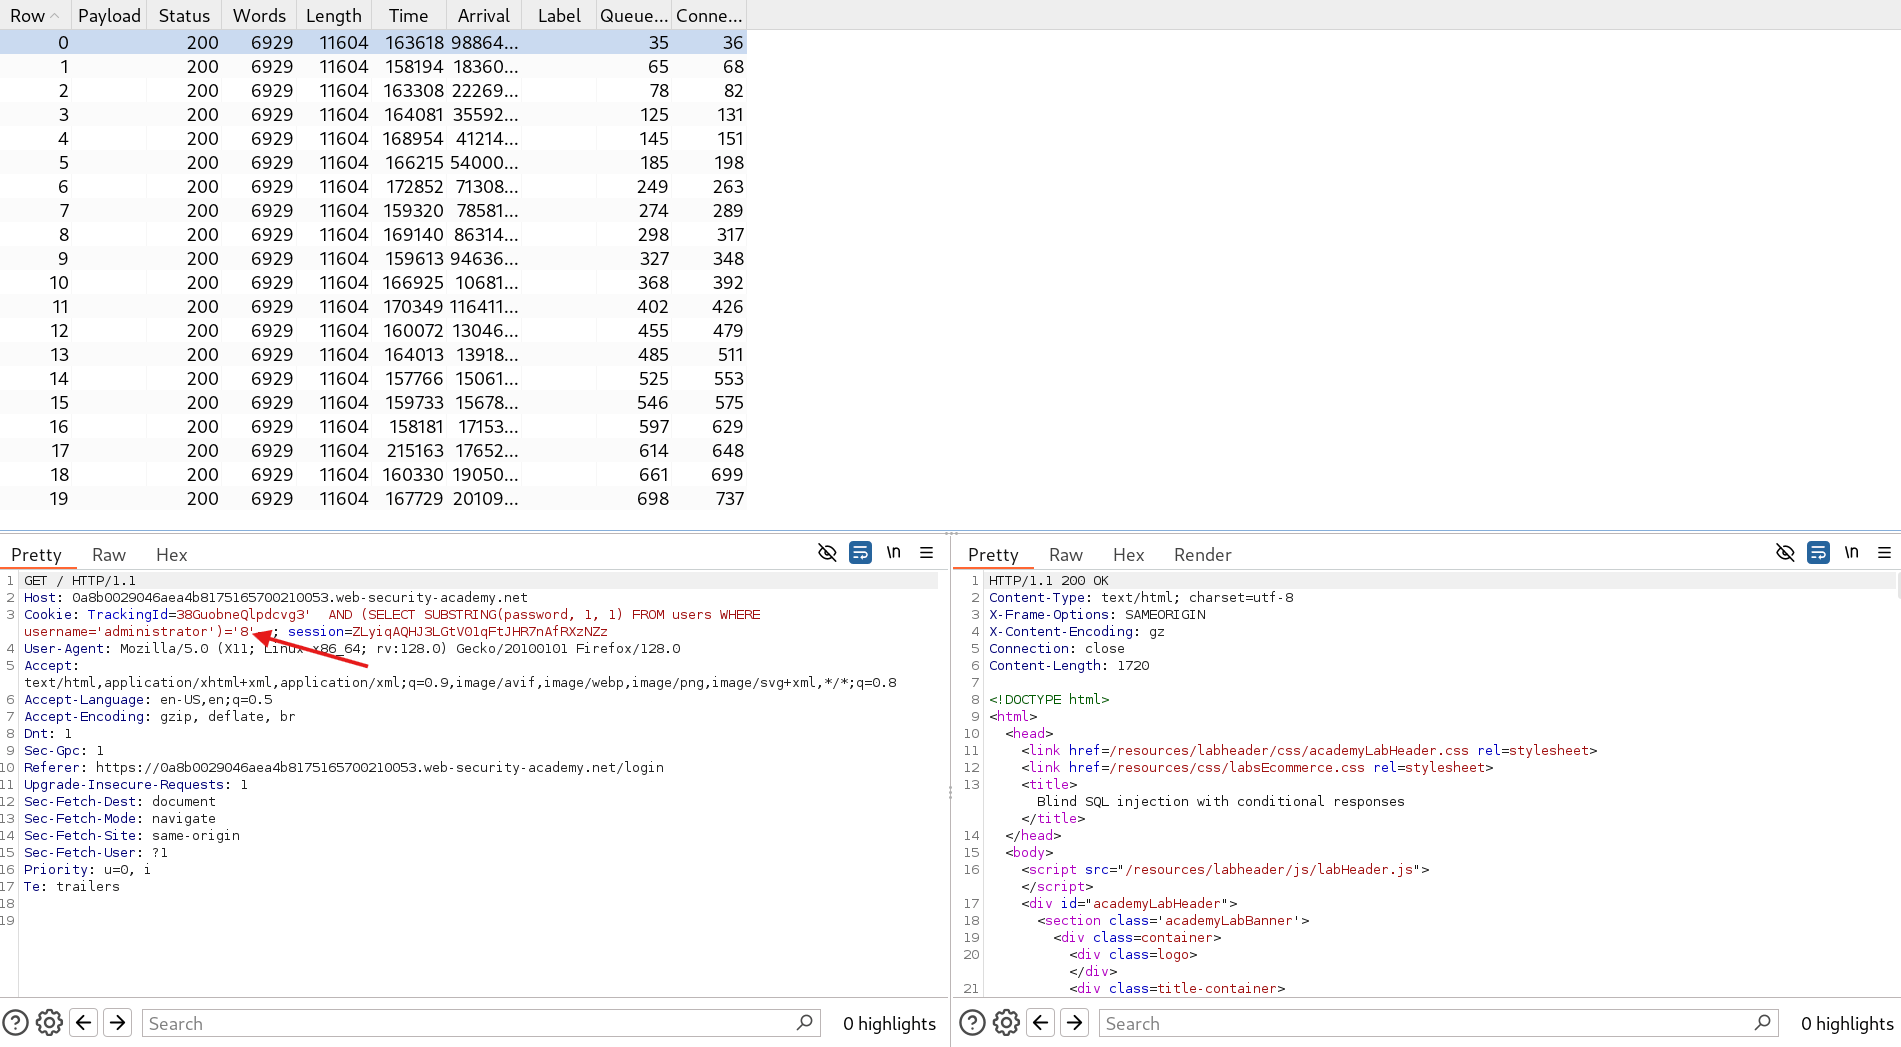Sort table by Length column
This screenshot has height=1047, width=1901.
[334, 15]
